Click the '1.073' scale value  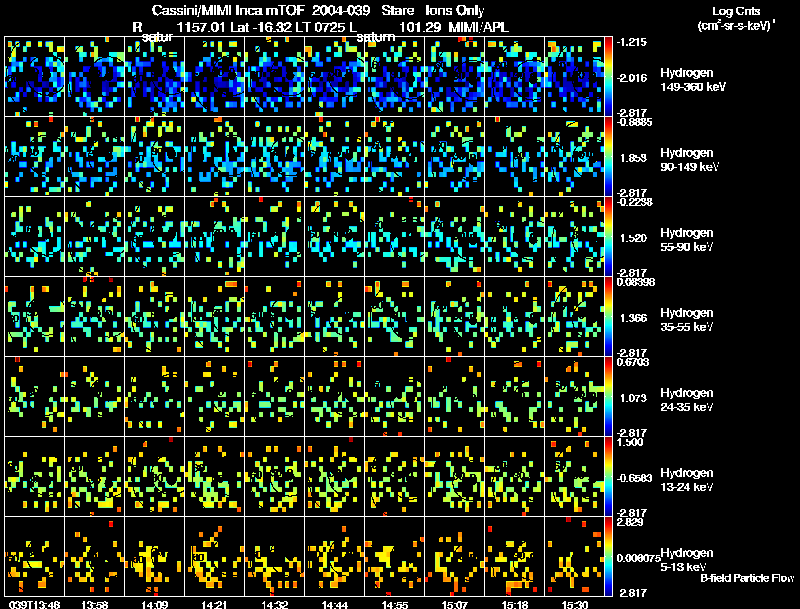click(633, 398)
